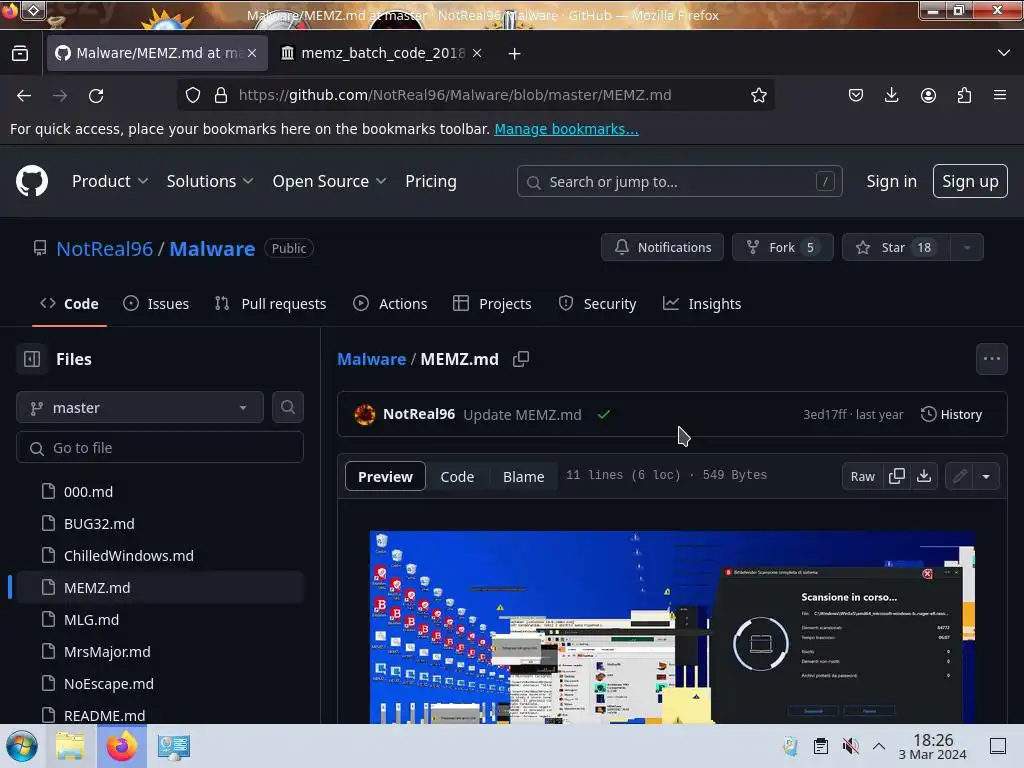Open the Actions tab
1024x768 pixels.
390,304
